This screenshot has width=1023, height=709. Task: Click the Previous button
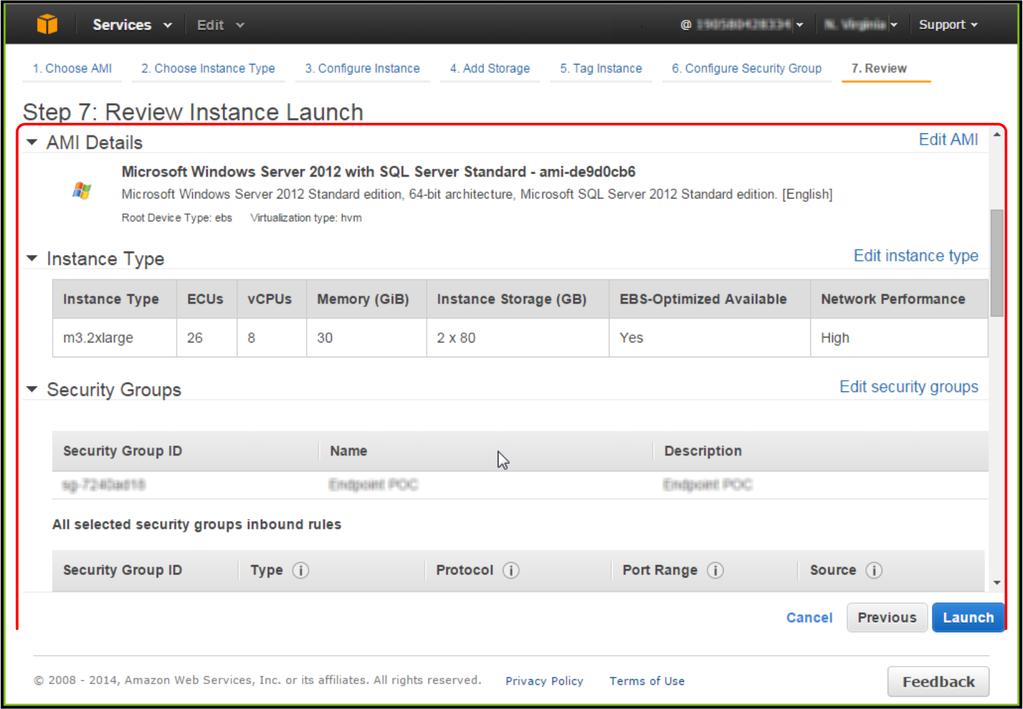(x=887, y=617)
